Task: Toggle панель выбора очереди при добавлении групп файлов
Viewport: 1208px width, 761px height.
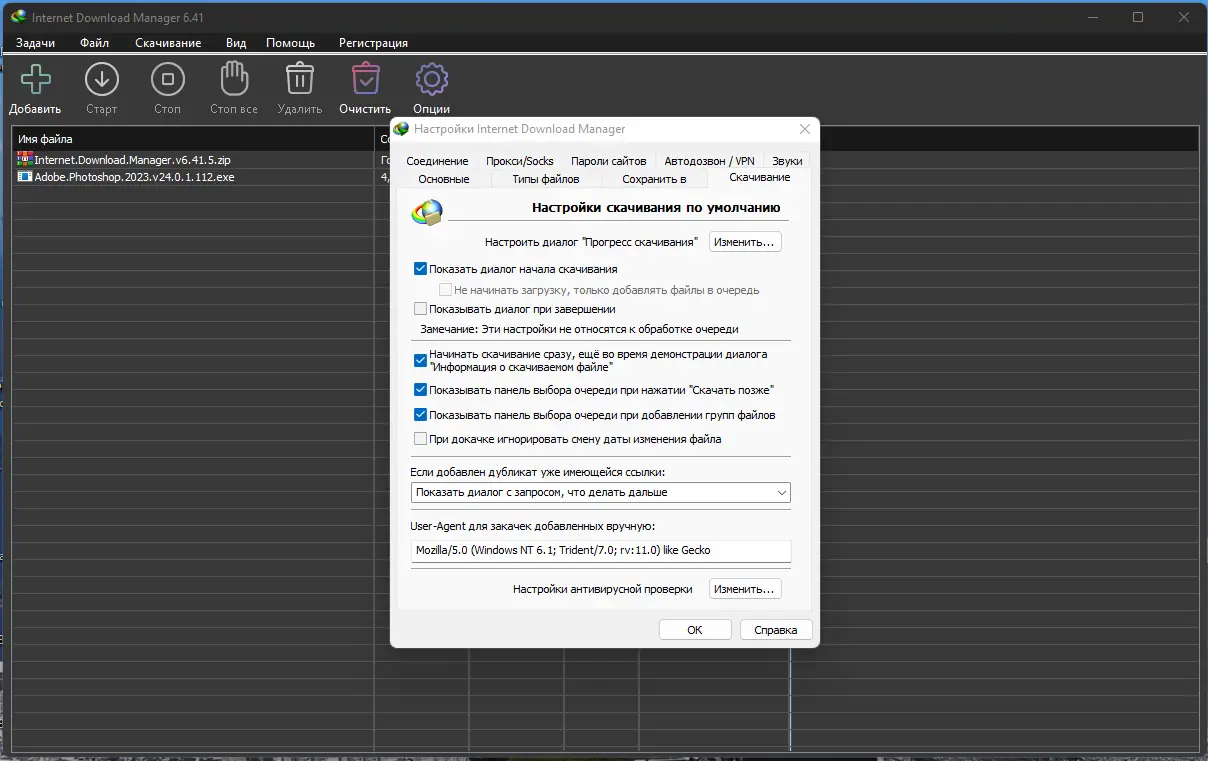Action: tap(420, 414)
